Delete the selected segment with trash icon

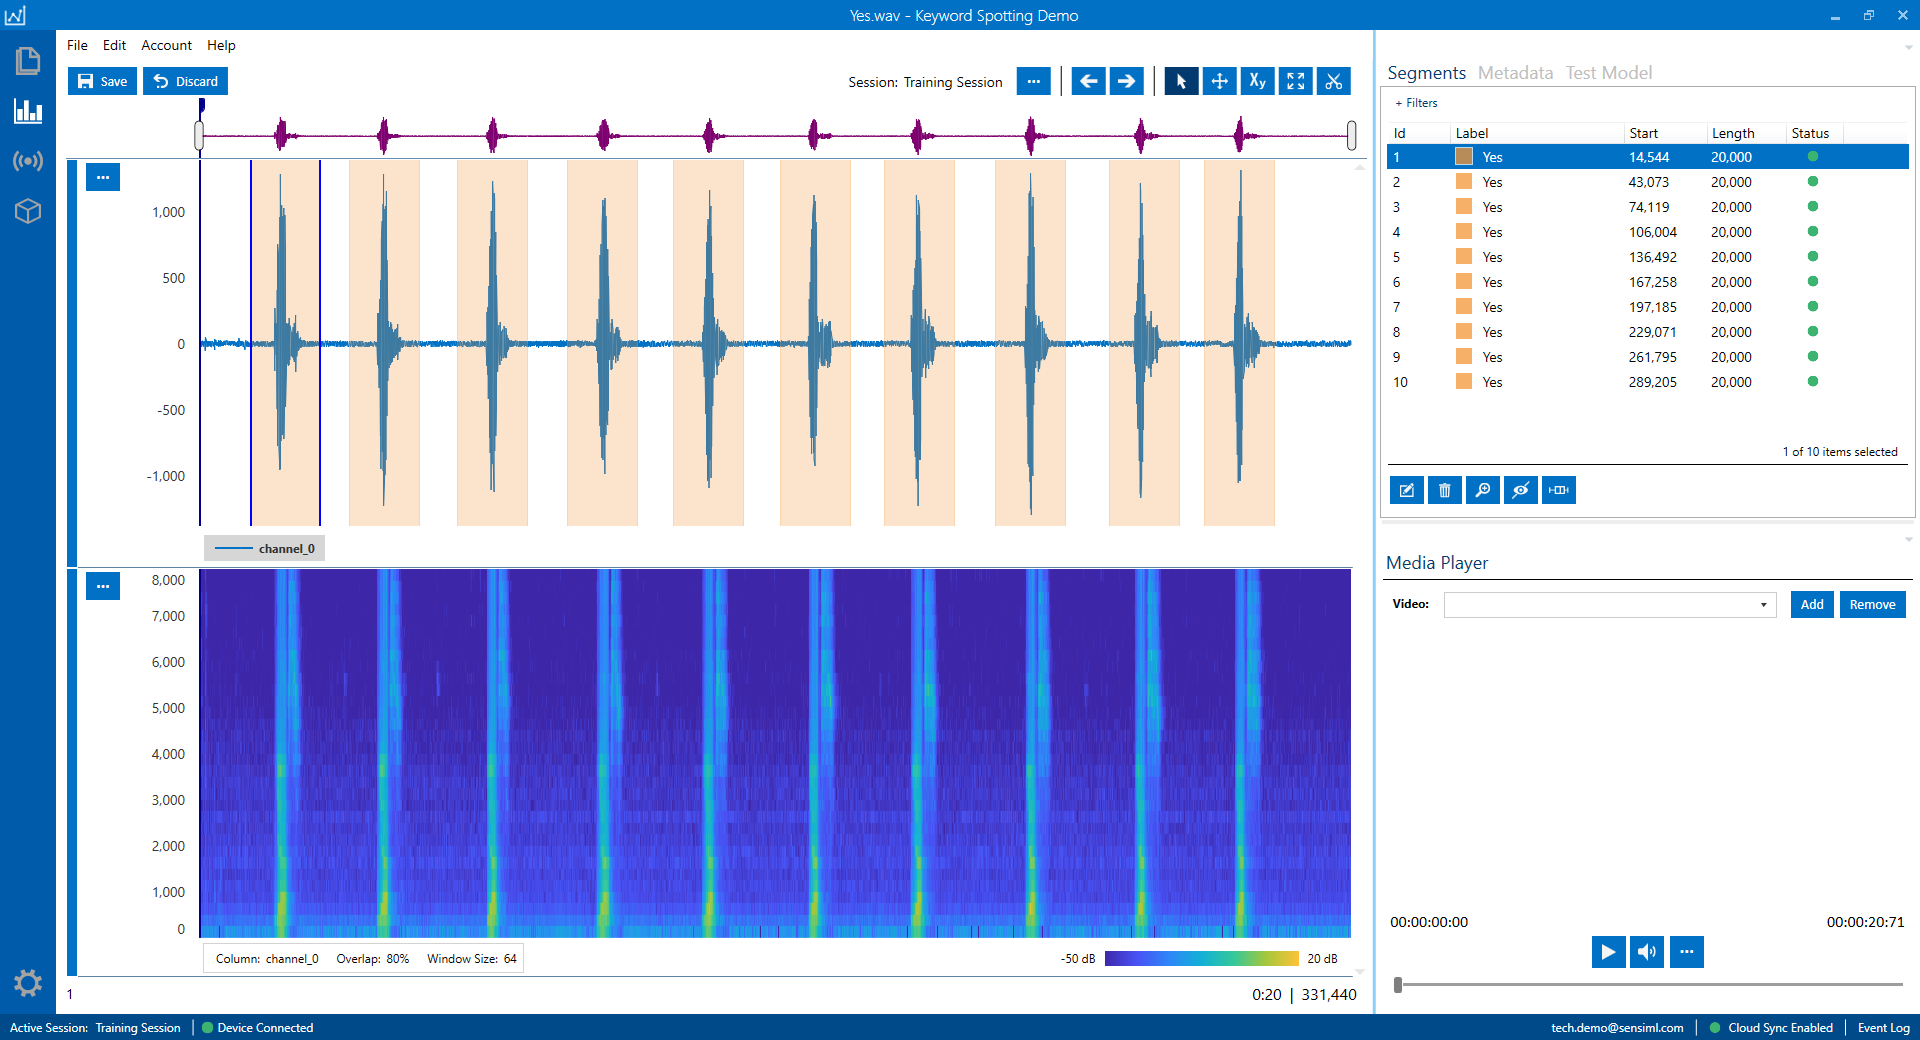tap(1444, 490)
